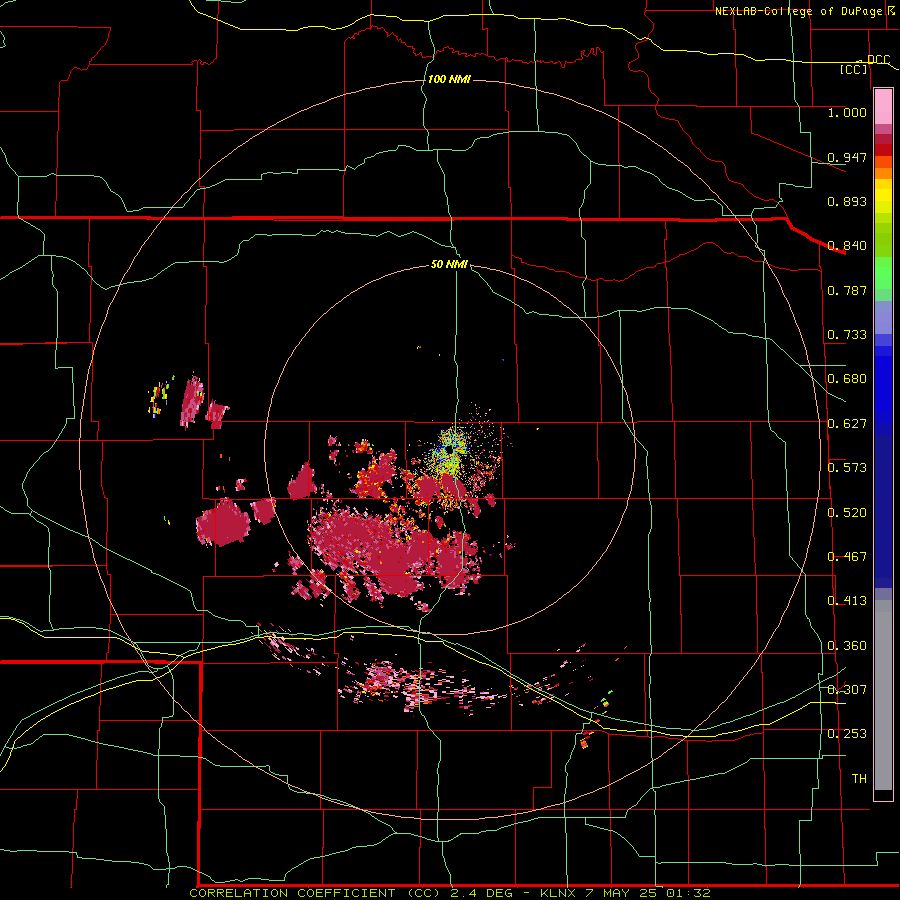Click the [CC] label above the color scale
Image resolution: width=900 pixels, height=900 pixels.
854,69
